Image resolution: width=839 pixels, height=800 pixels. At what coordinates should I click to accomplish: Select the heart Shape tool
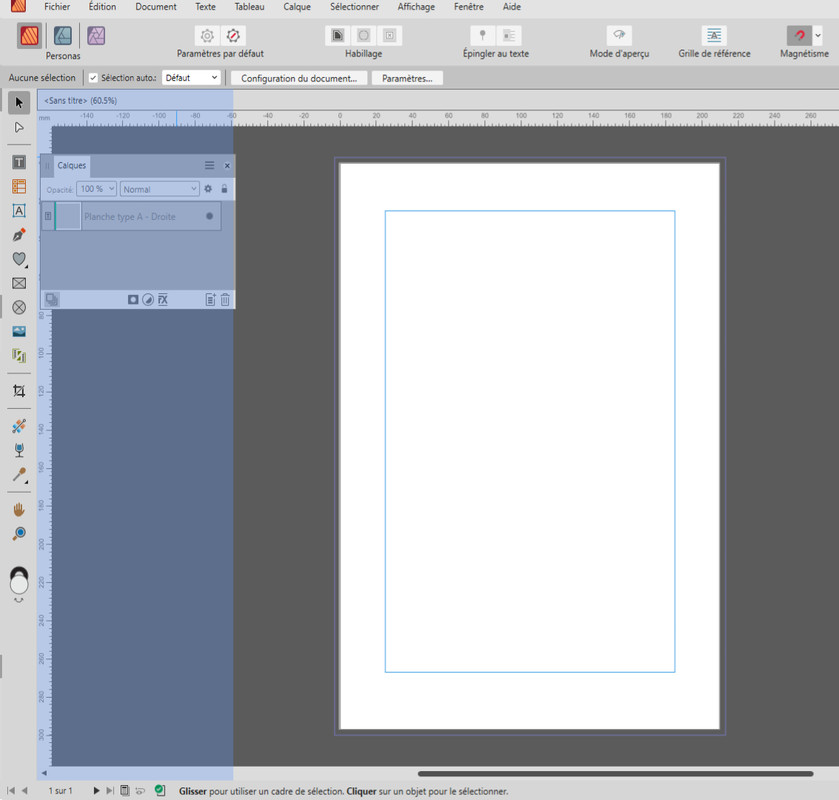[19, 259]
